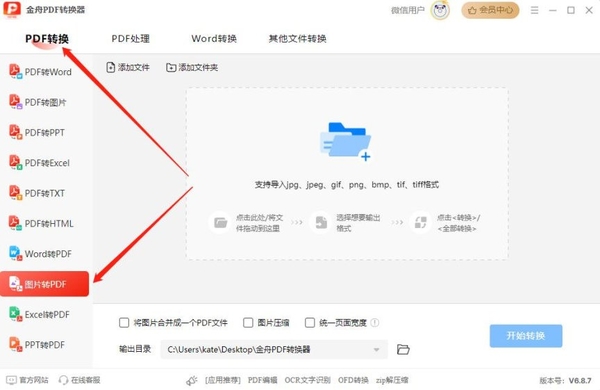Click the 添加文件夹 button

(x=192, y=67)
